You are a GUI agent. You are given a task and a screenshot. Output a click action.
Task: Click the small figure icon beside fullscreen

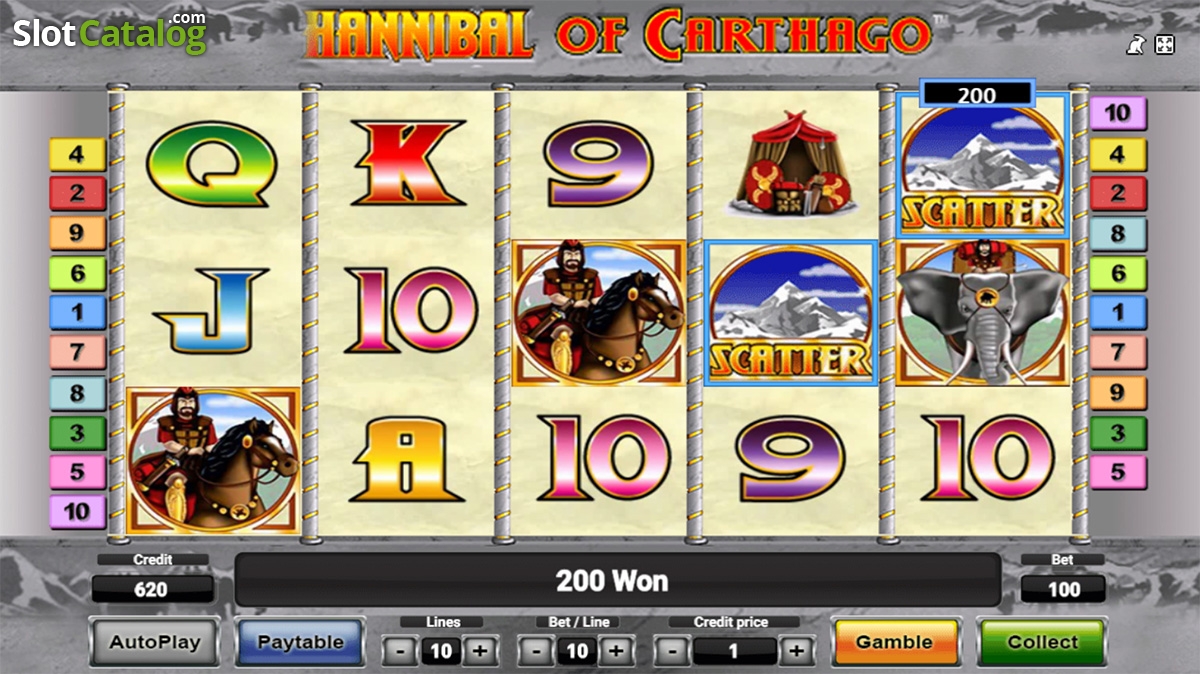click(1135, 44)
